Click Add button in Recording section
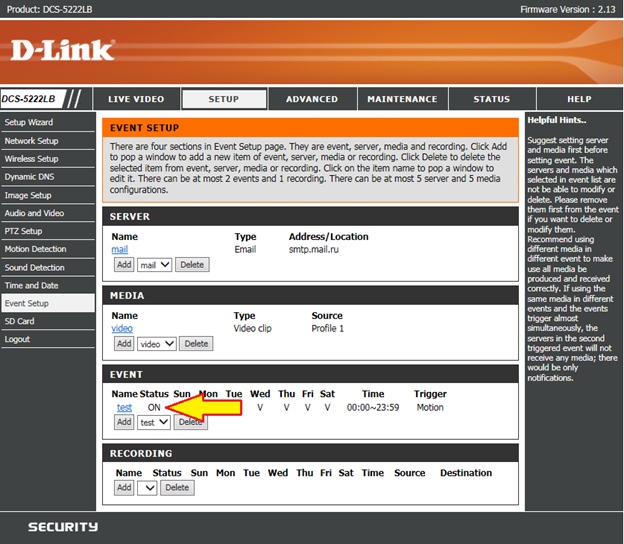The width and height of the screenshot is (624, 544). 123,488
